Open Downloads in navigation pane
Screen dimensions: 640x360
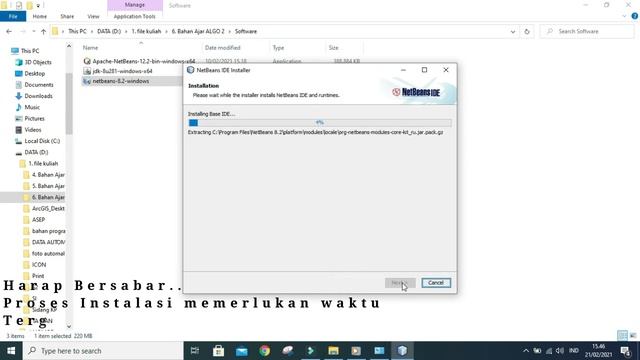pyautogui.click(x=33, y=96)
